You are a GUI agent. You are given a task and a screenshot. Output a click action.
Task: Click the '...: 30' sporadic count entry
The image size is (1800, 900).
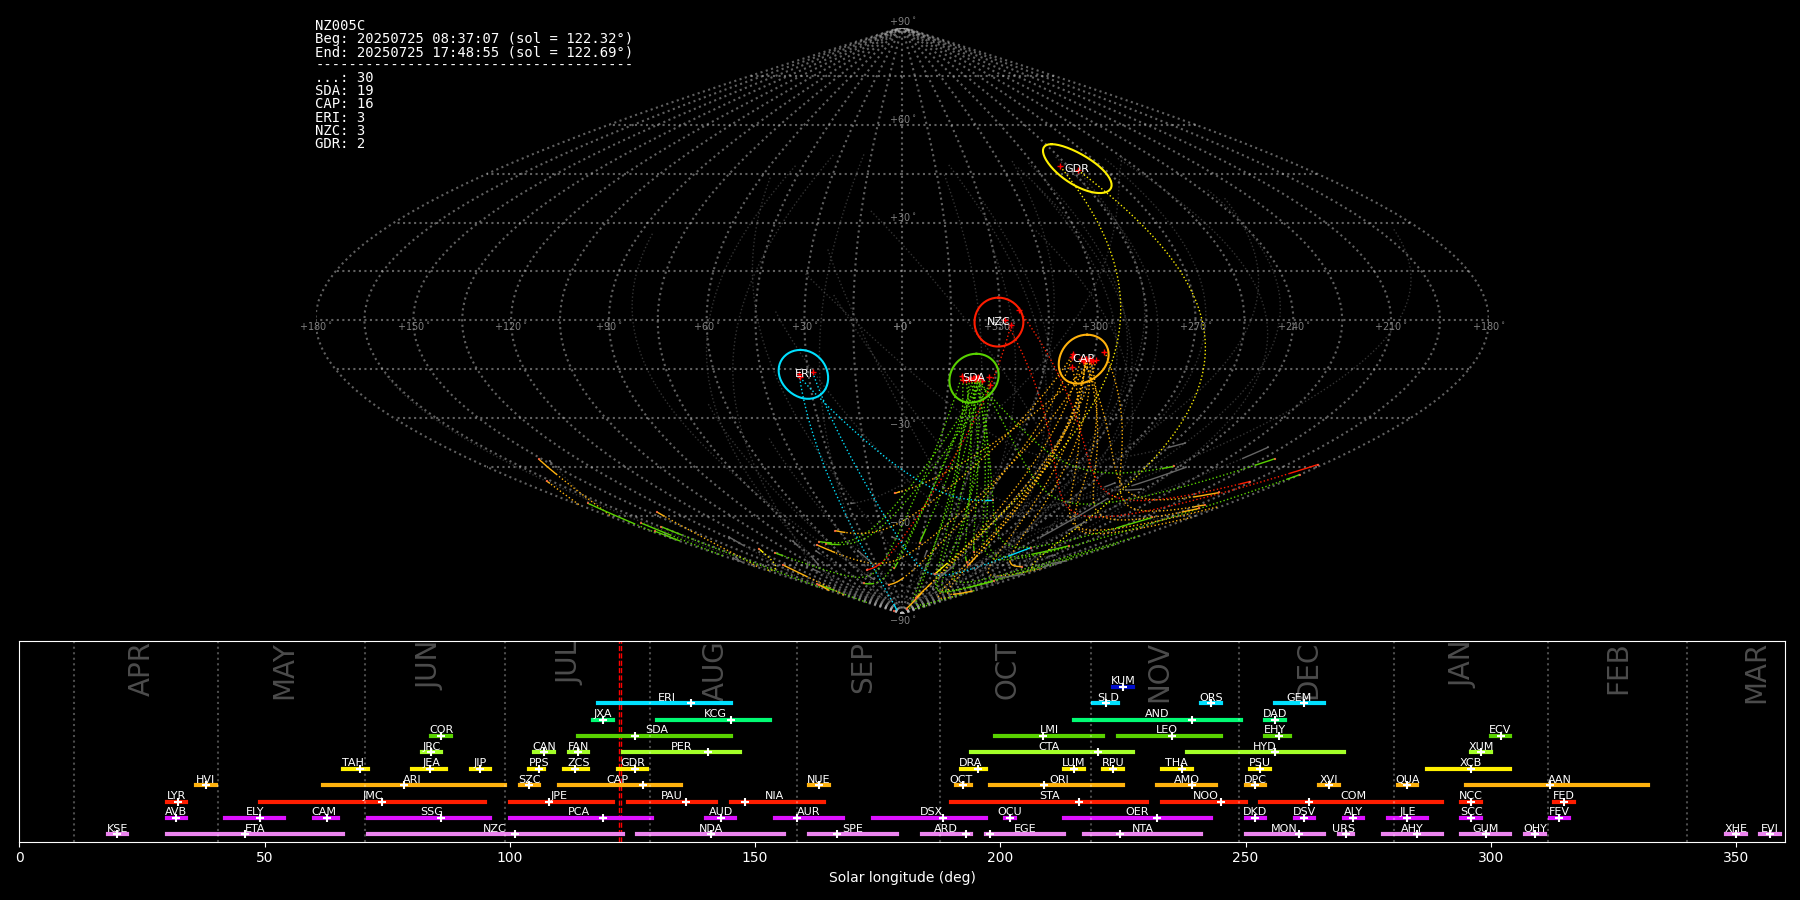(x=344, y=78)
